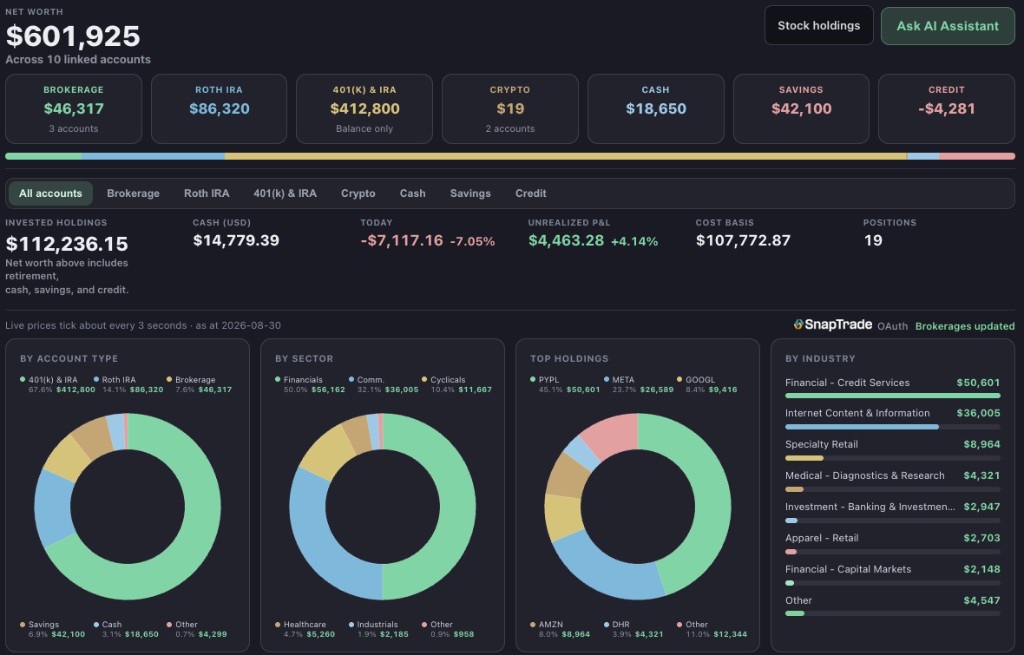1024x655 pixels.
Task: Open the Crypto tab
Action: tap(358, 193)
